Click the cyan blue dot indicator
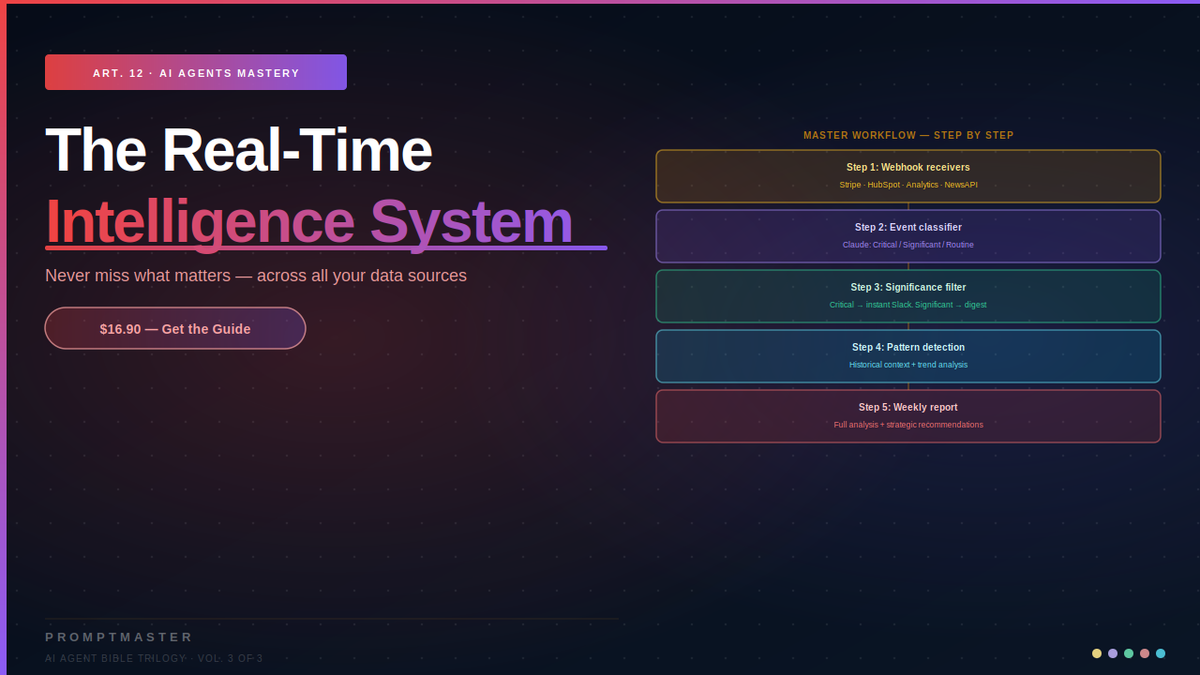 point(1161,653)
